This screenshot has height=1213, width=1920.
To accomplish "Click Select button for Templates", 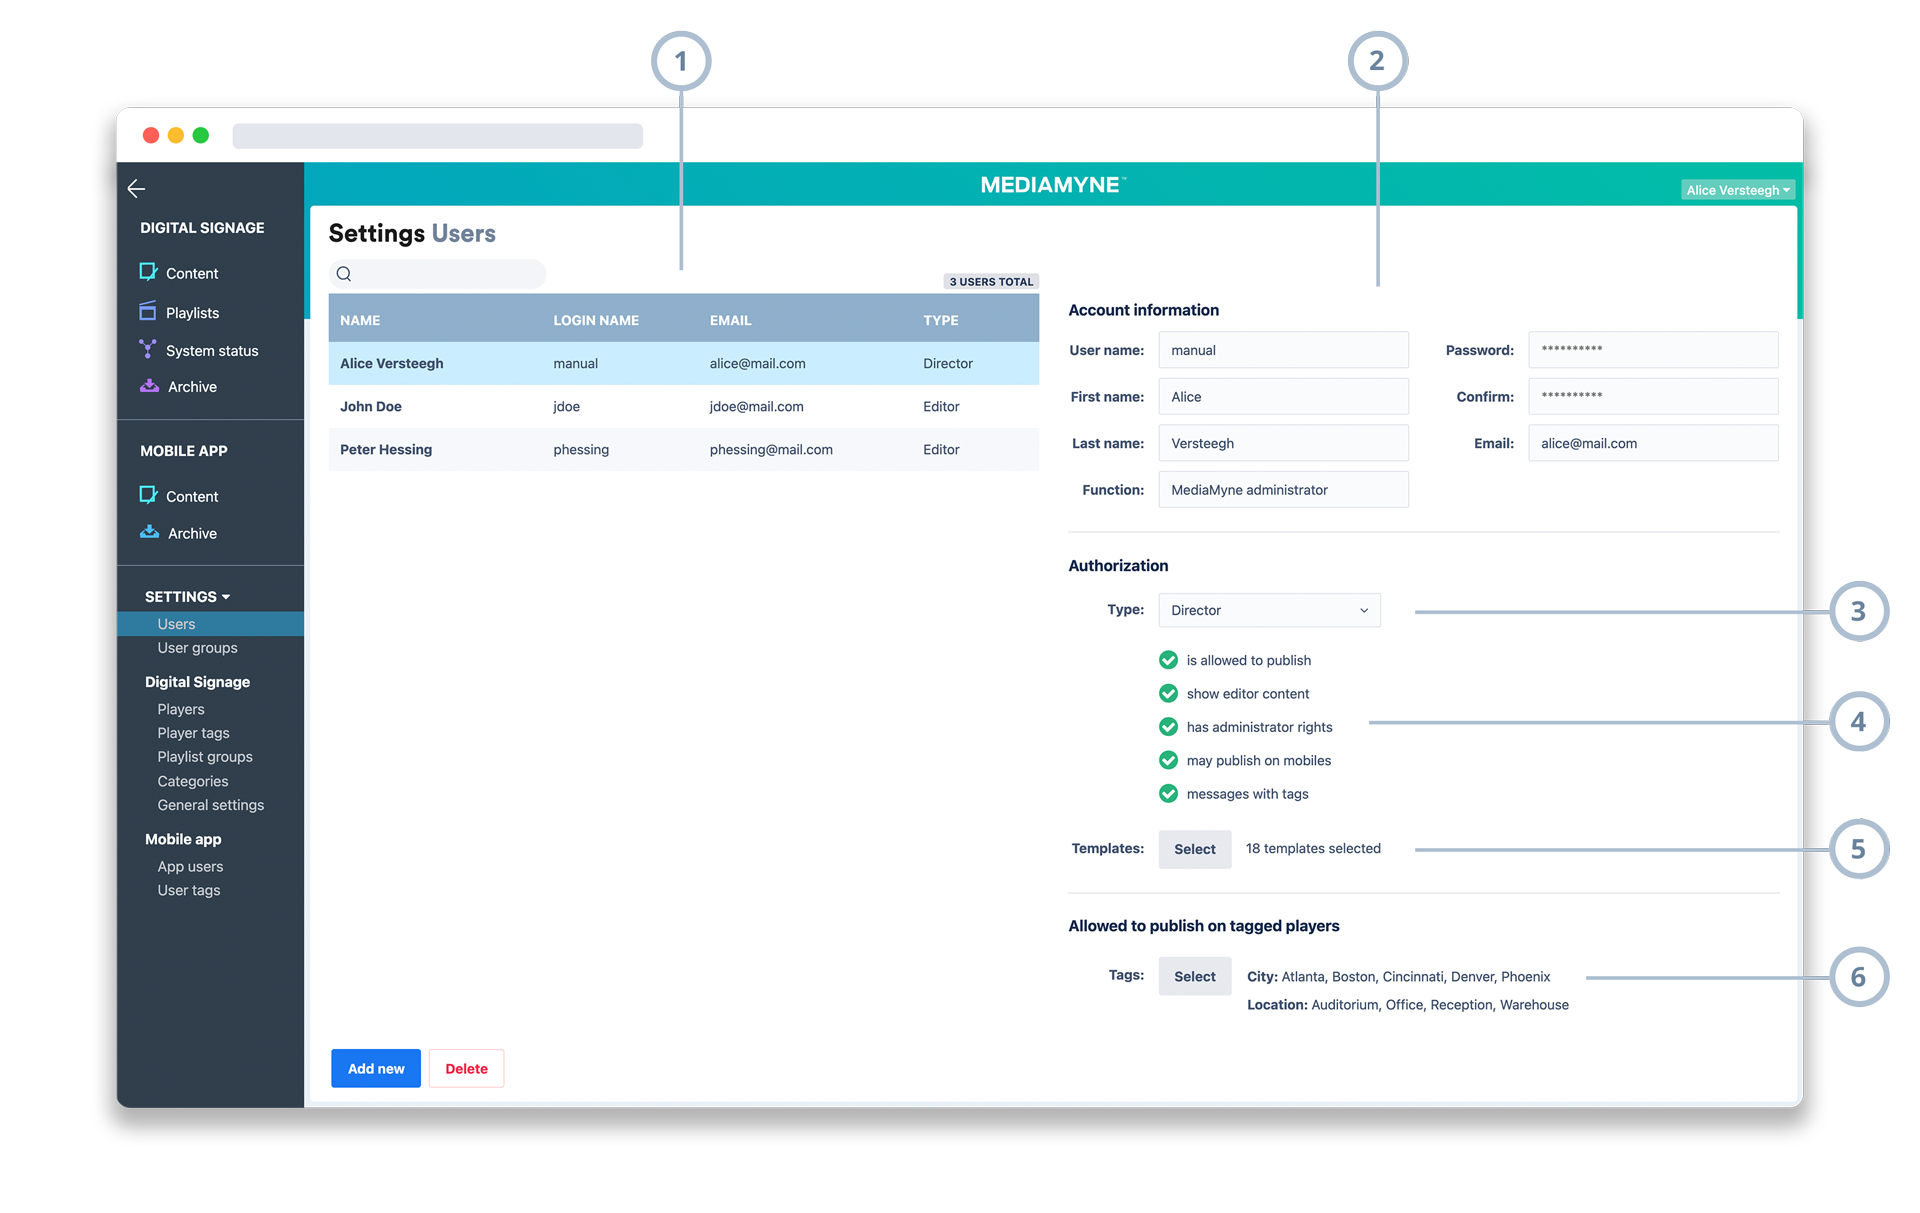I will click(1194, 849).
